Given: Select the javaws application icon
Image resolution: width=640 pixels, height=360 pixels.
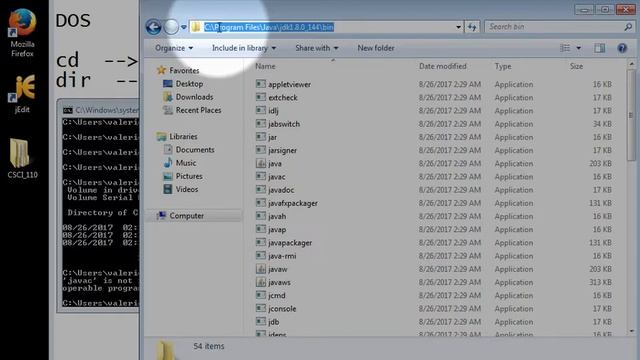Looking at the screenshot, I should [260, 282].
